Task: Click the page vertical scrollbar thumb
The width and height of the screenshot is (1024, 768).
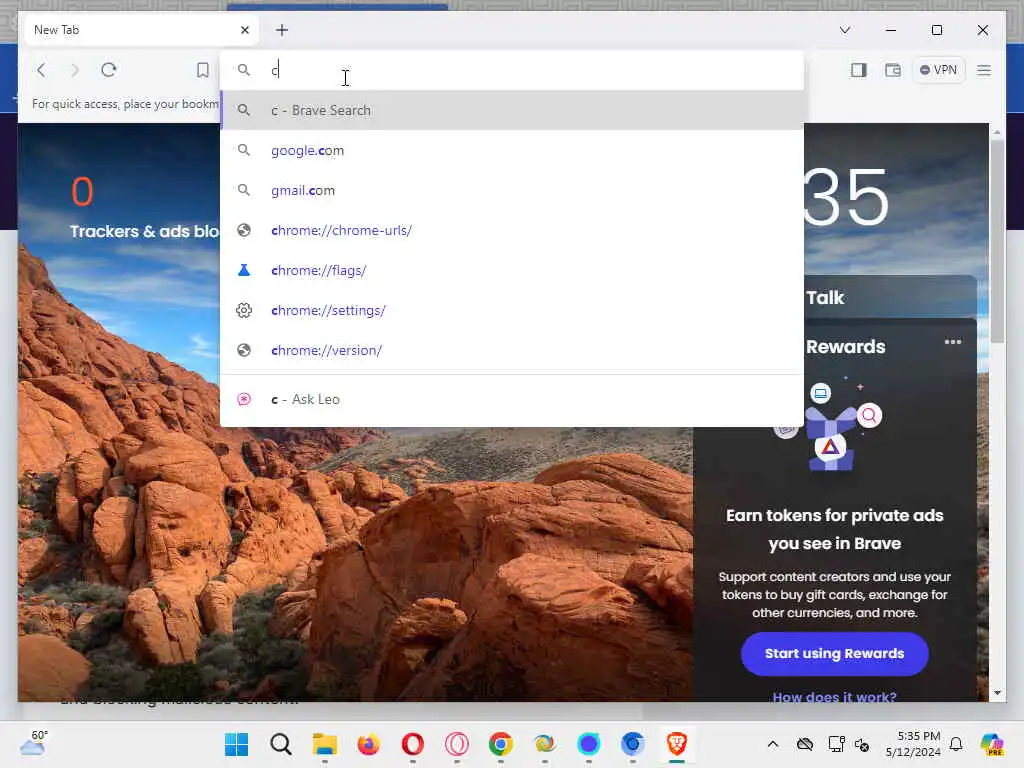Action: coord(997,240)
